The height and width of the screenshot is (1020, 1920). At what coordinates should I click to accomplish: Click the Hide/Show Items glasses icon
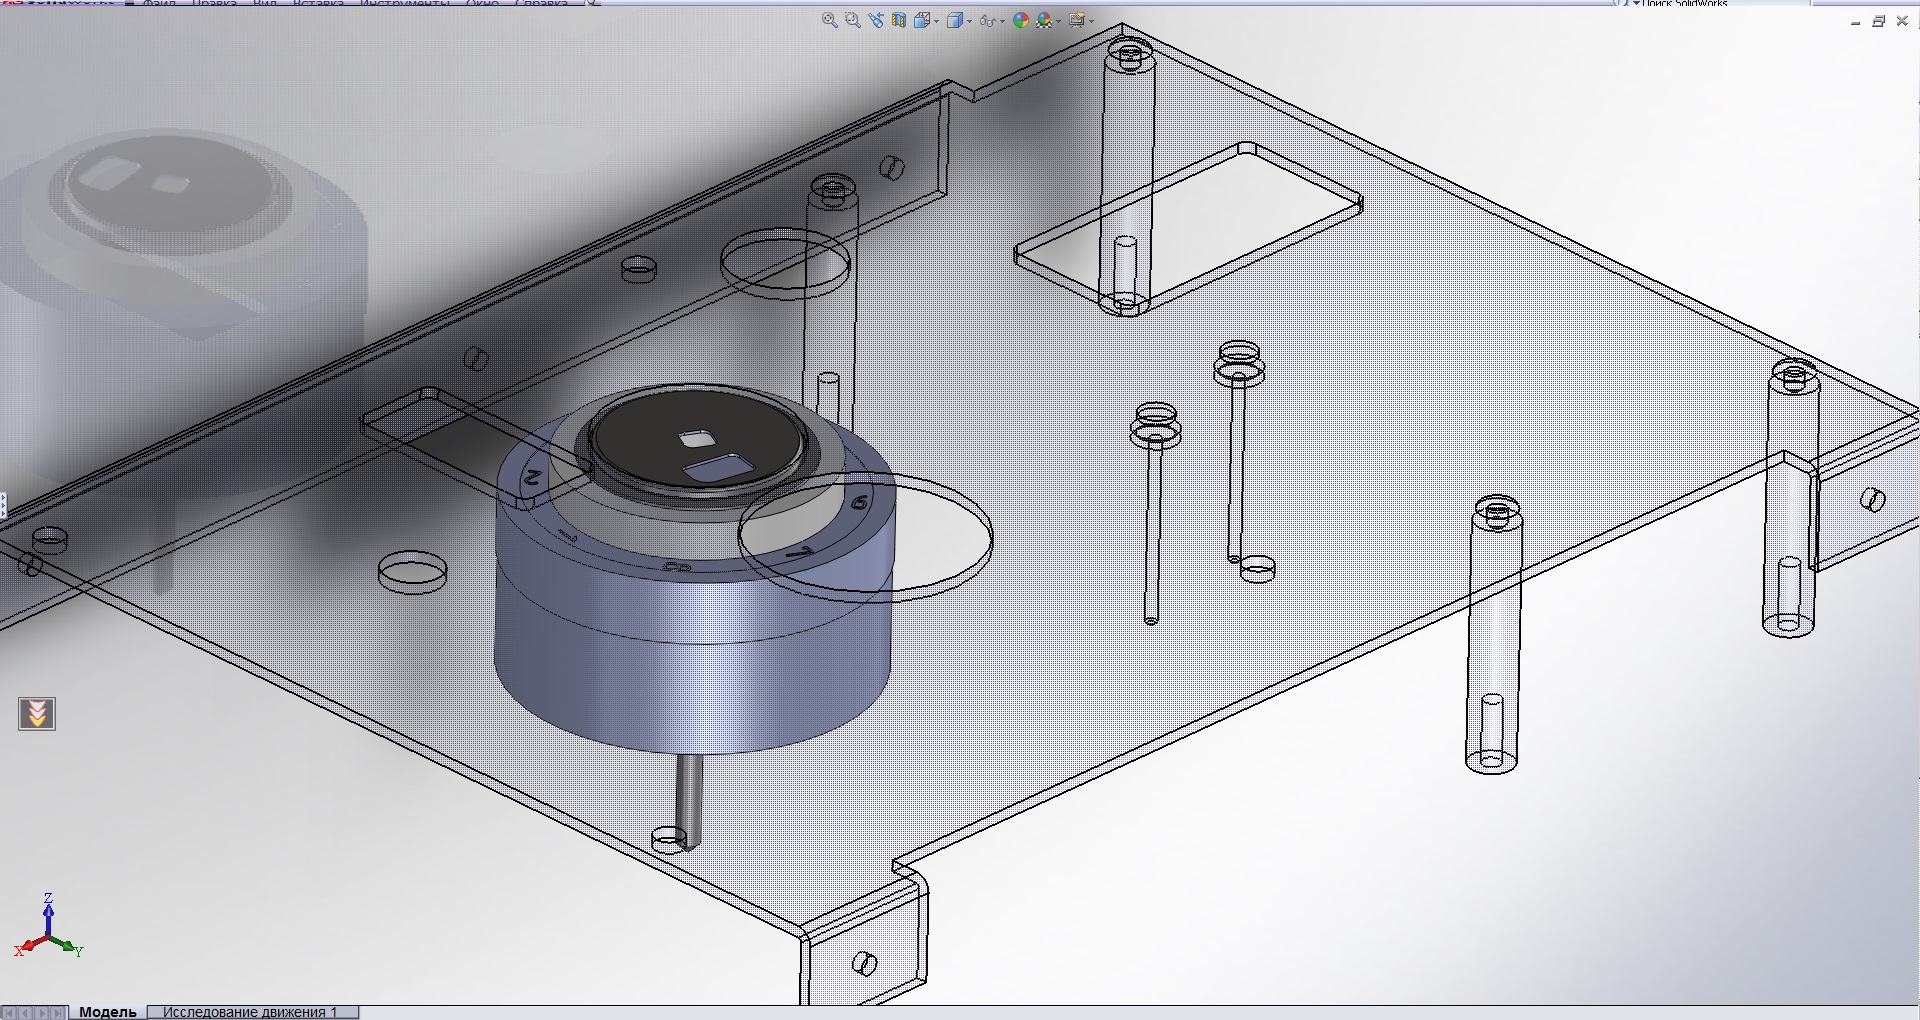tap(987, 20)
